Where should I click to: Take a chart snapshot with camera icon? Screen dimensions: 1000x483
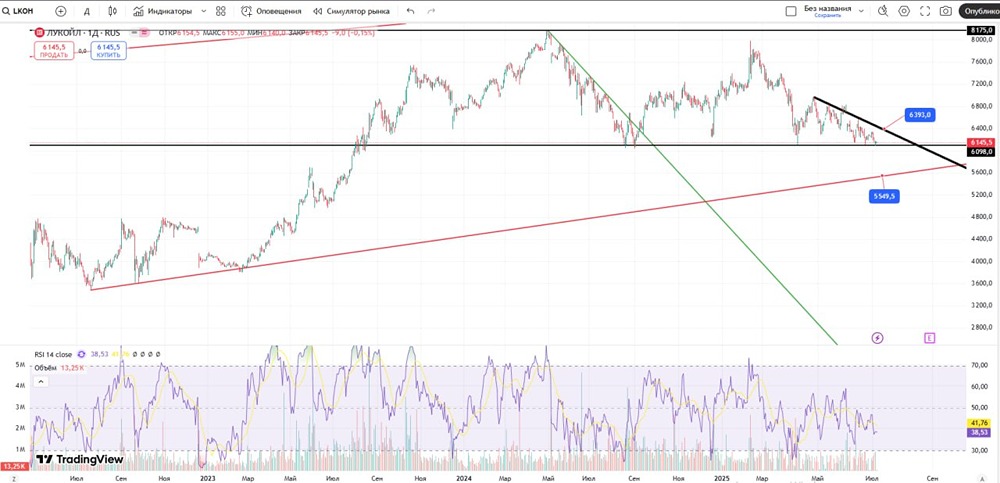946,11
